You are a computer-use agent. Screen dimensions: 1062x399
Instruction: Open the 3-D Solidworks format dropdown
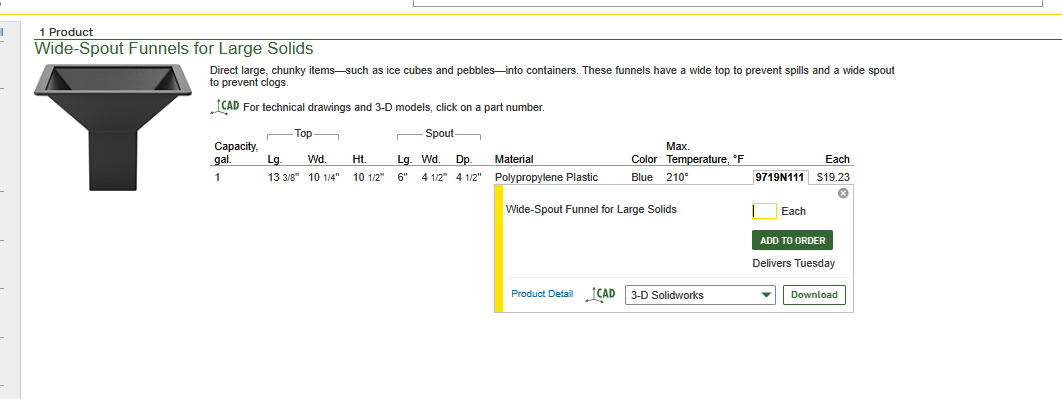coord(700,295)
